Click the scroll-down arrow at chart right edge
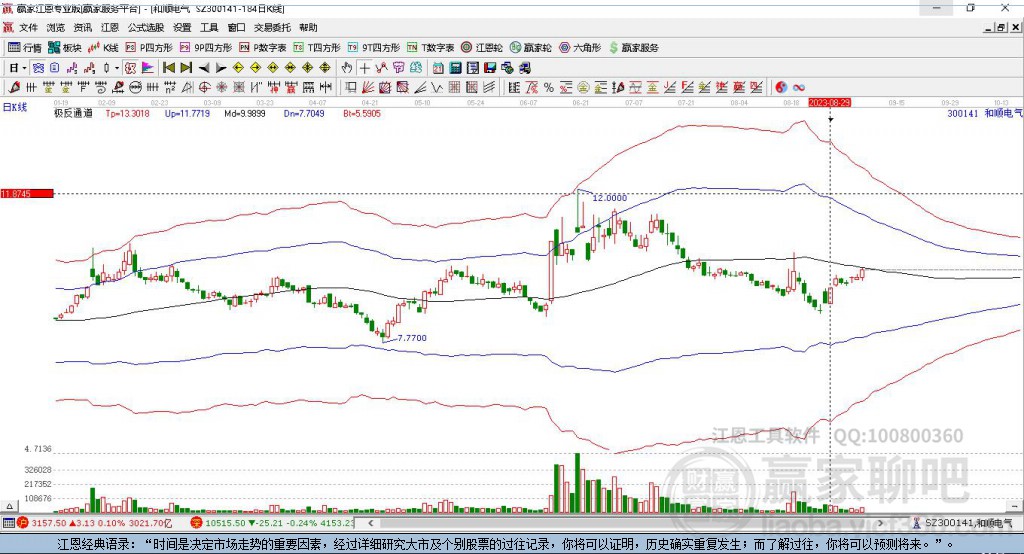 click(x=1016, y=506)
